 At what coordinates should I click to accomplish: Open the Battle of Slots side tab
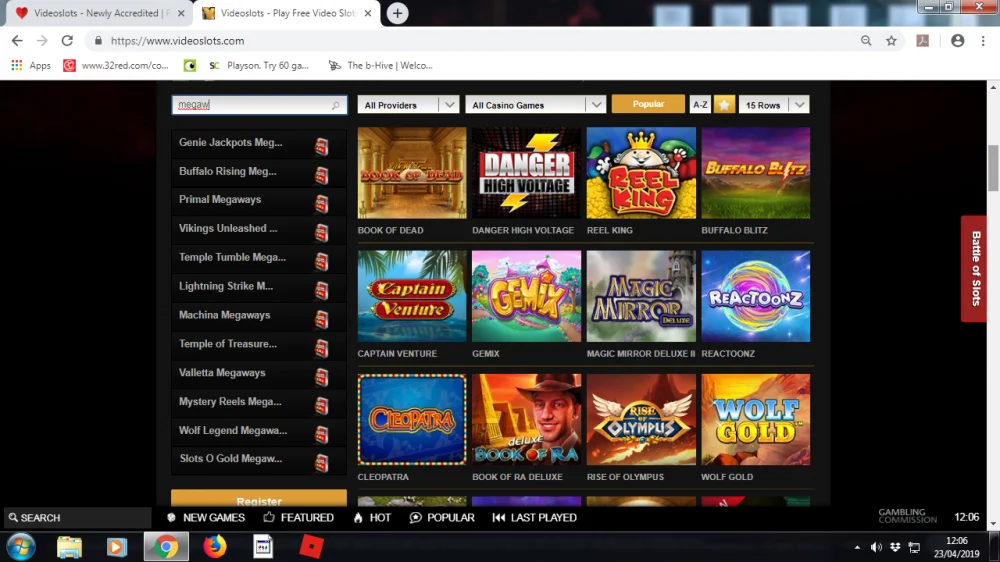tap(974, 269)
